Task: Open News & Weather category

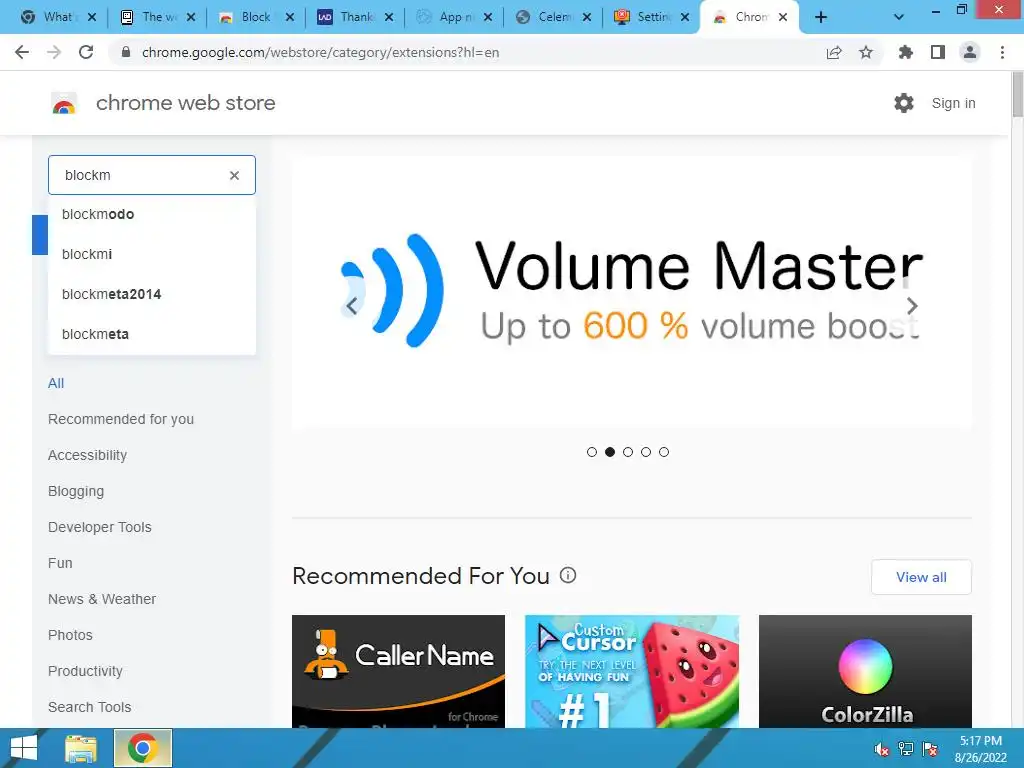Action: 102,599
